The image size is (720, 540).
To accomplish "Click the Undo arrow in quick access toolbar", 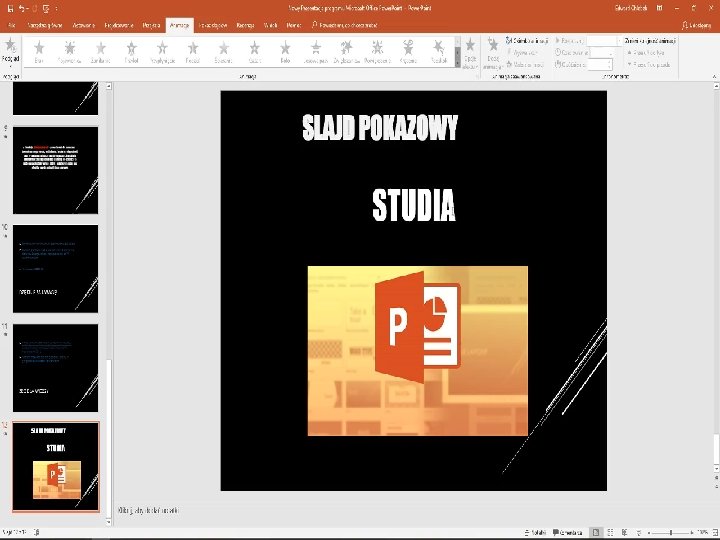I will coord(22,8).
